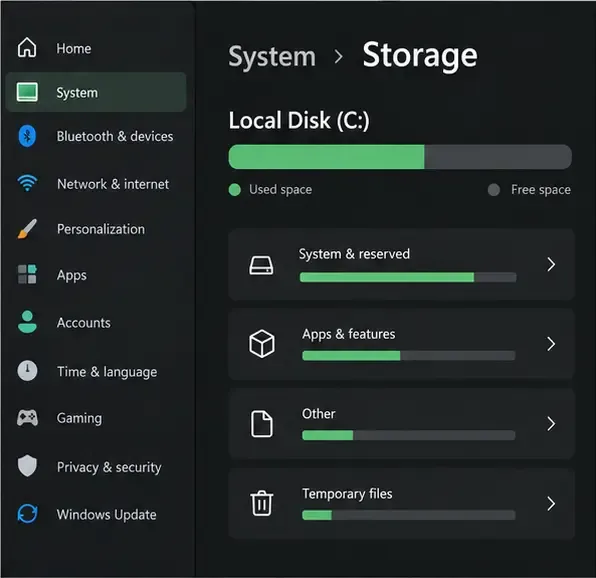Expand System & reserved chevron arrow
Image resolution: width=596 pixels, height=578 pixels.
click(x=551, y=264)
